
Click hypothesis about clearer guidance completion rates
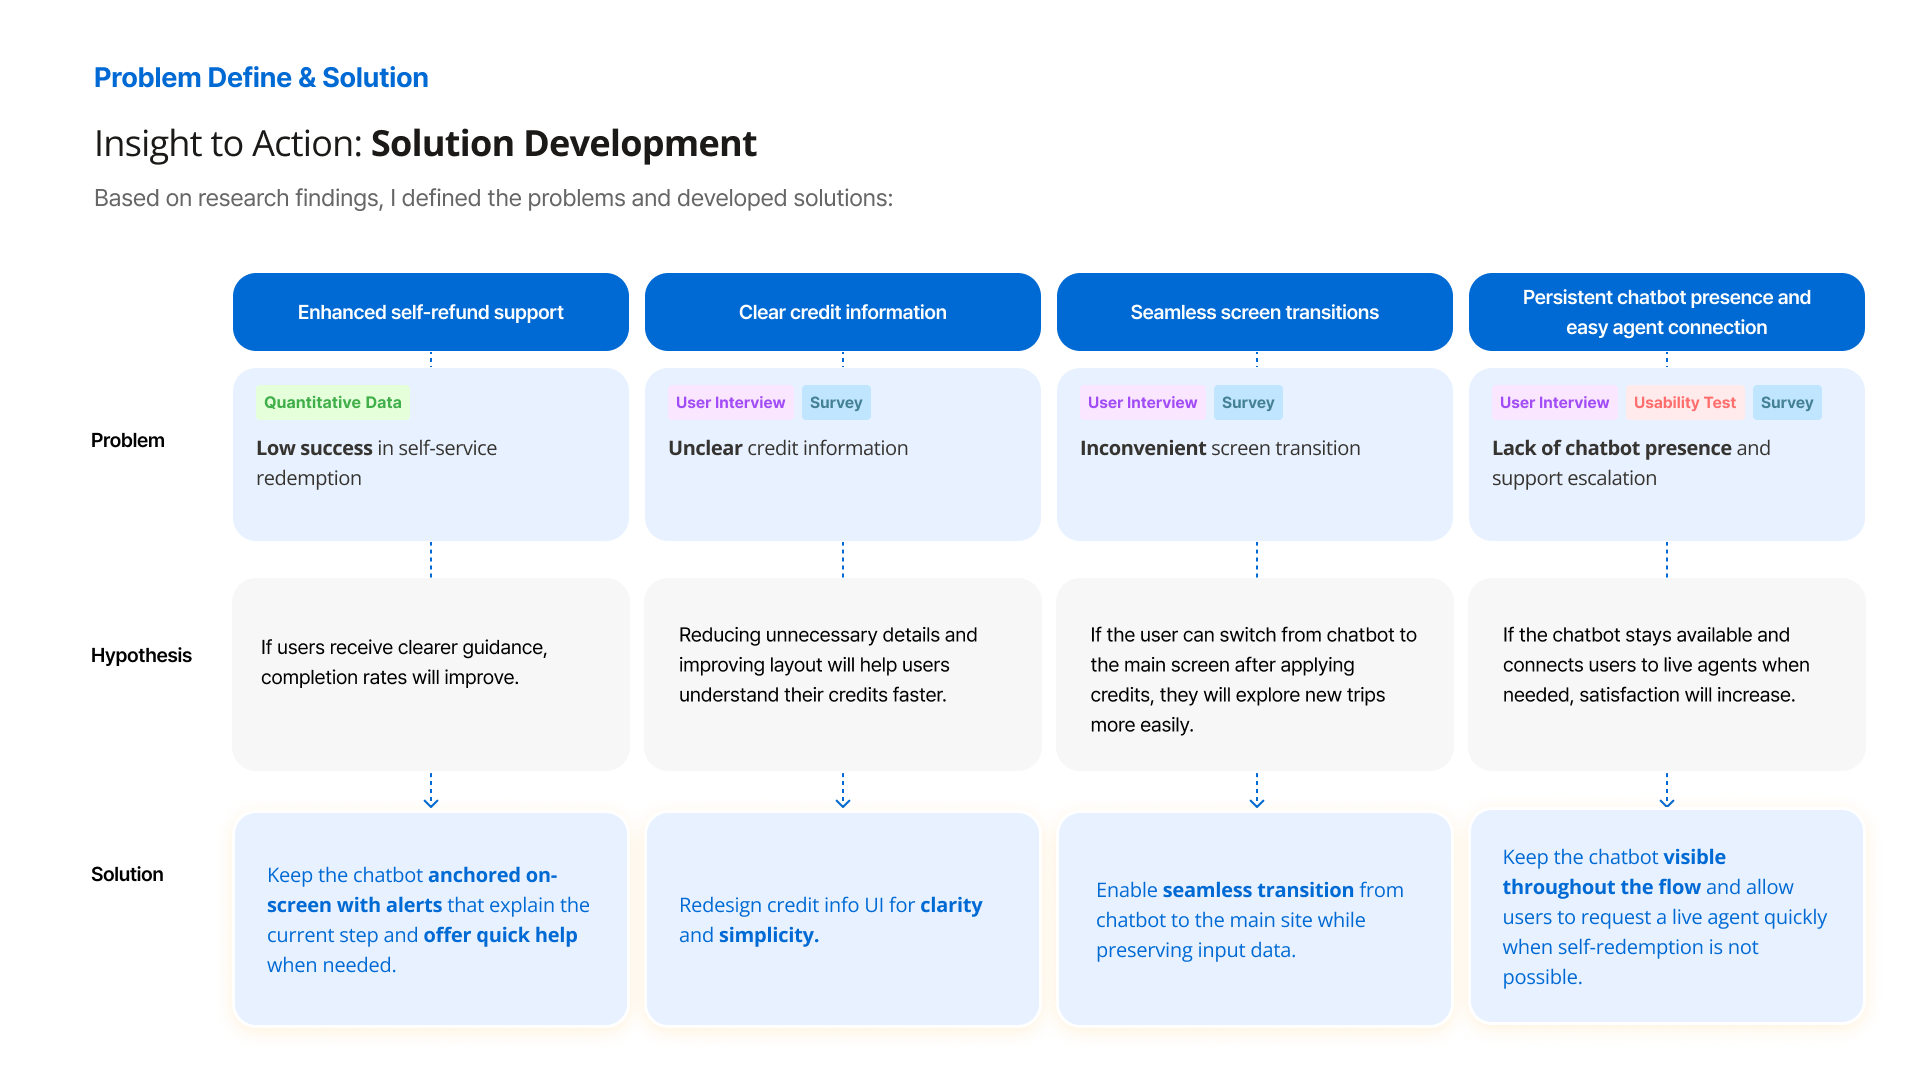(404, 662)
